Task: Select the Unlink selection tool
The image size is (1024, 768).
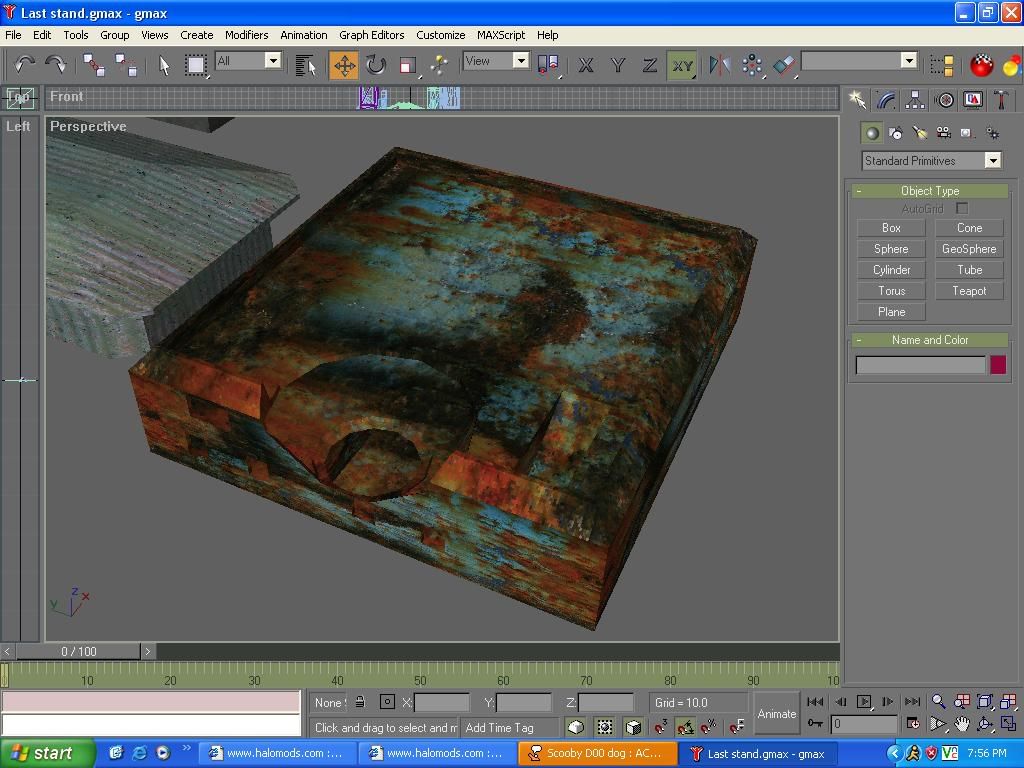Action: pyautogui.click(x=125, y=65)
